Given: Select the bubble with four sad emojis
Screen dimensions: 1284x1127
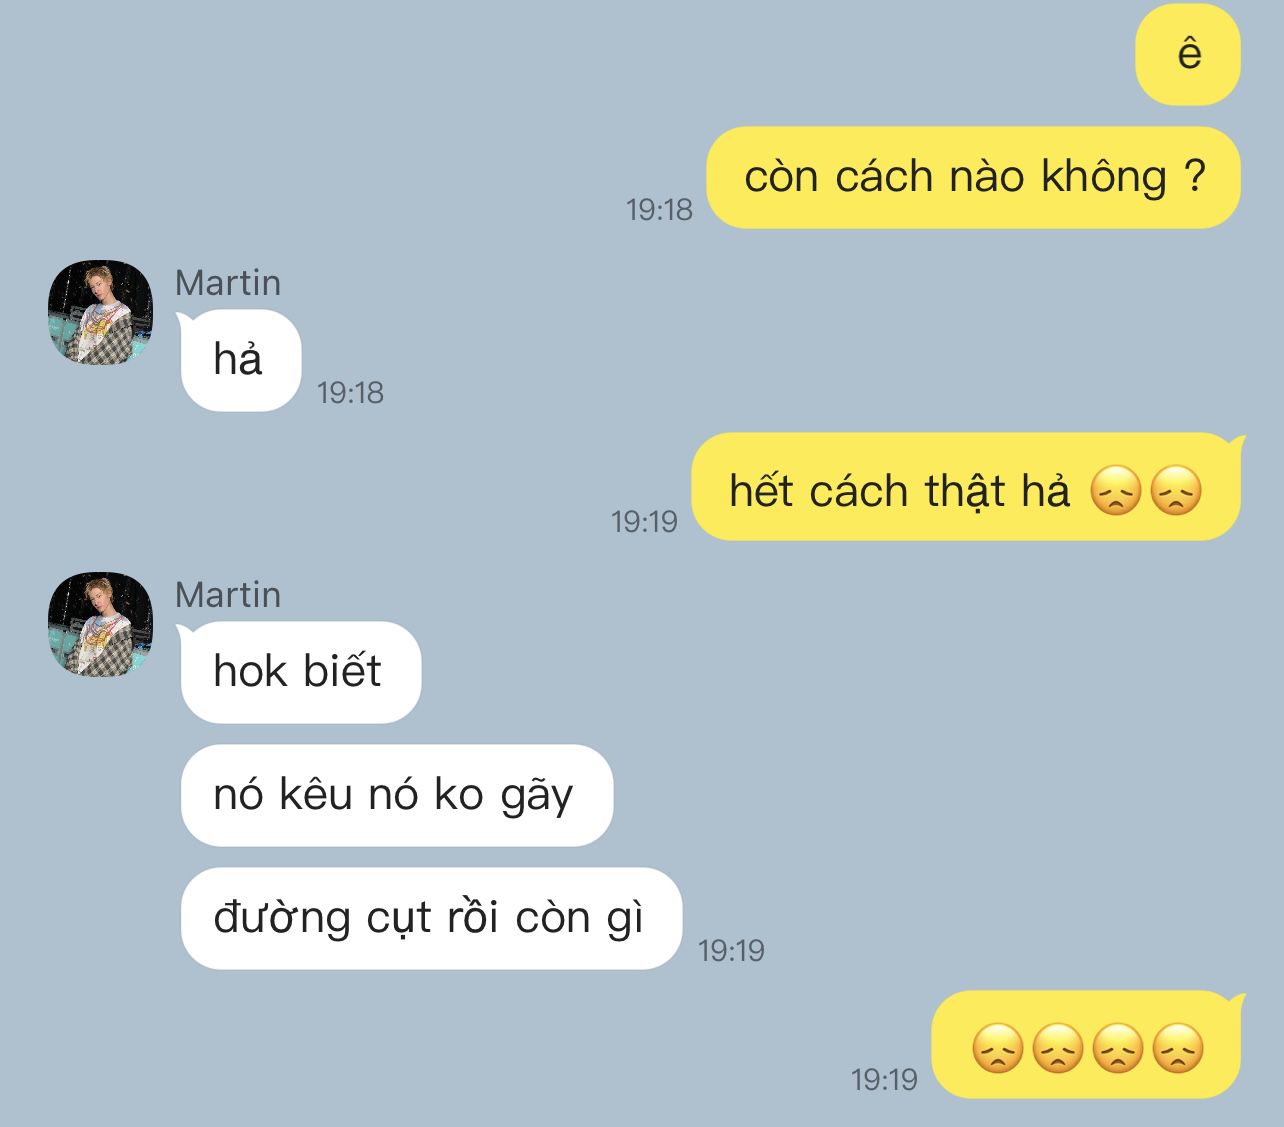Looking at the screenshot, I should pos(1088,1045).
